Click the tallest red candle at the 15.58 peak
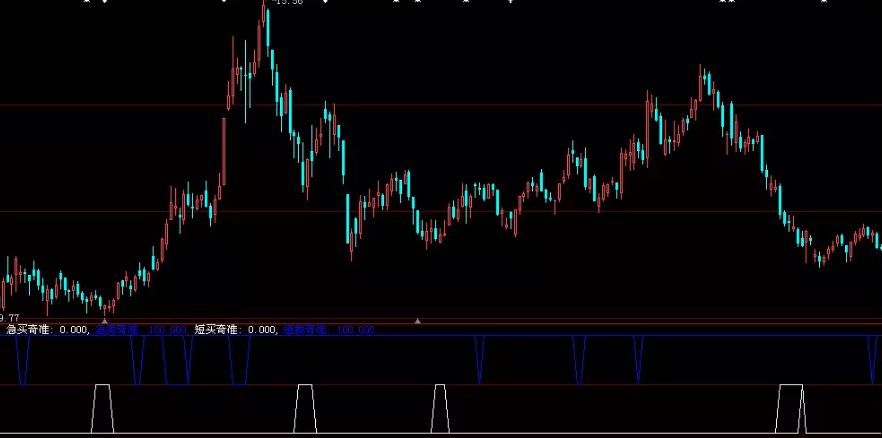Viewport: 882px width, 438px height. click(x=263, y=12)
